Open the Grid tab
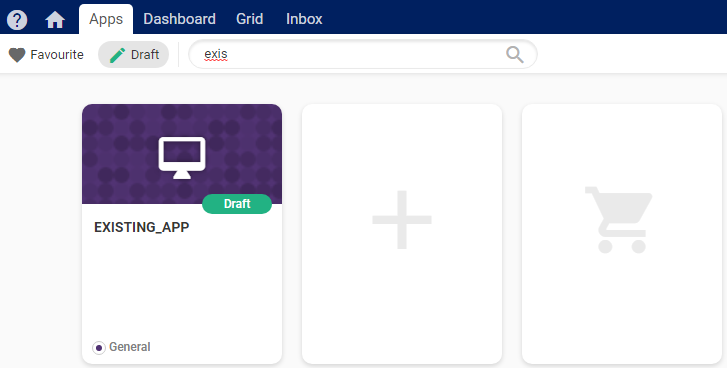 pos(249,19)
